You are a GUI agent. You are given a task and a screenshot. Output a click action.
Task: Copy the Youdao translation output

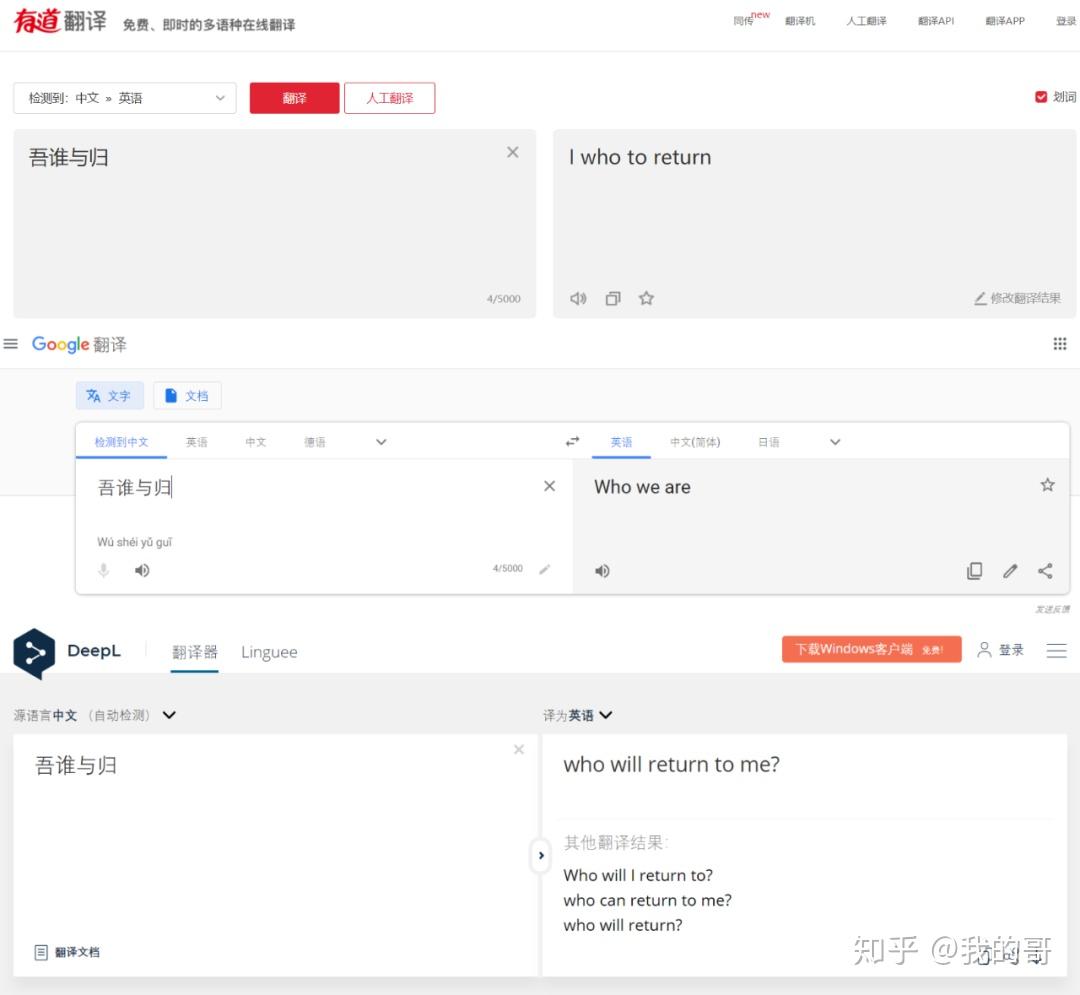(612, 297)
